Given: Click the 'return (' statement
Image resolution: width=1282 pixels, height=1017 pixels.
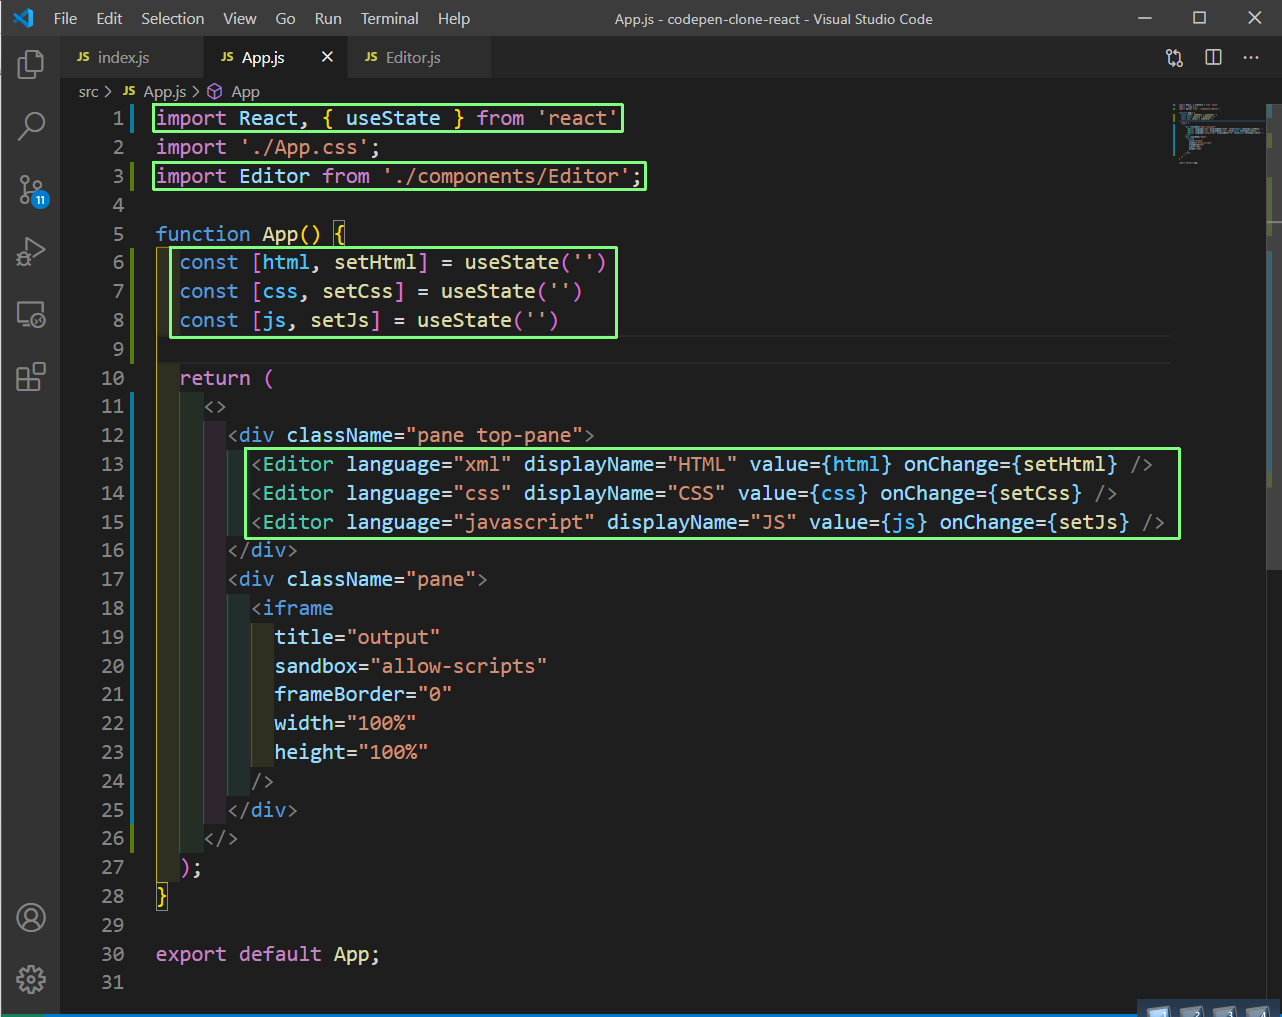Looking at the screenshot, I should pyautogui.click(x=226, y=378).
